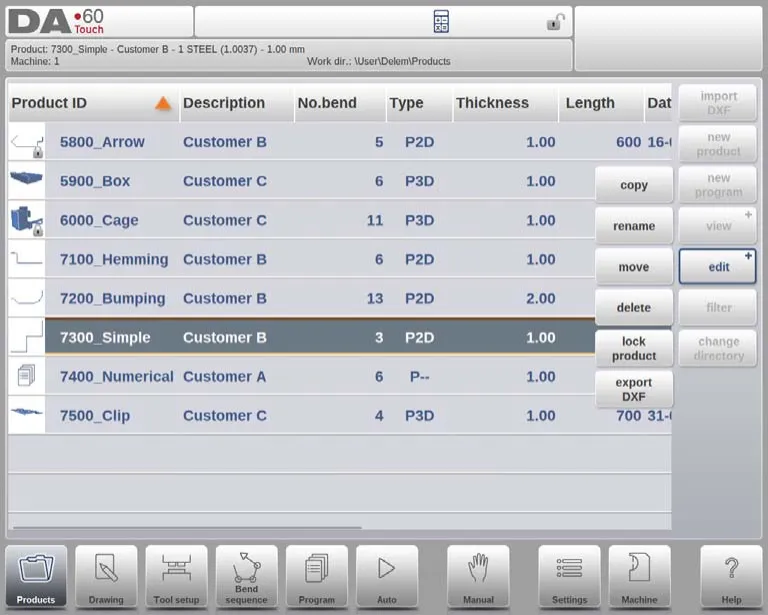768x615 pixels.
Task: Open the Drawing mode
Action: tap(106, 576)
